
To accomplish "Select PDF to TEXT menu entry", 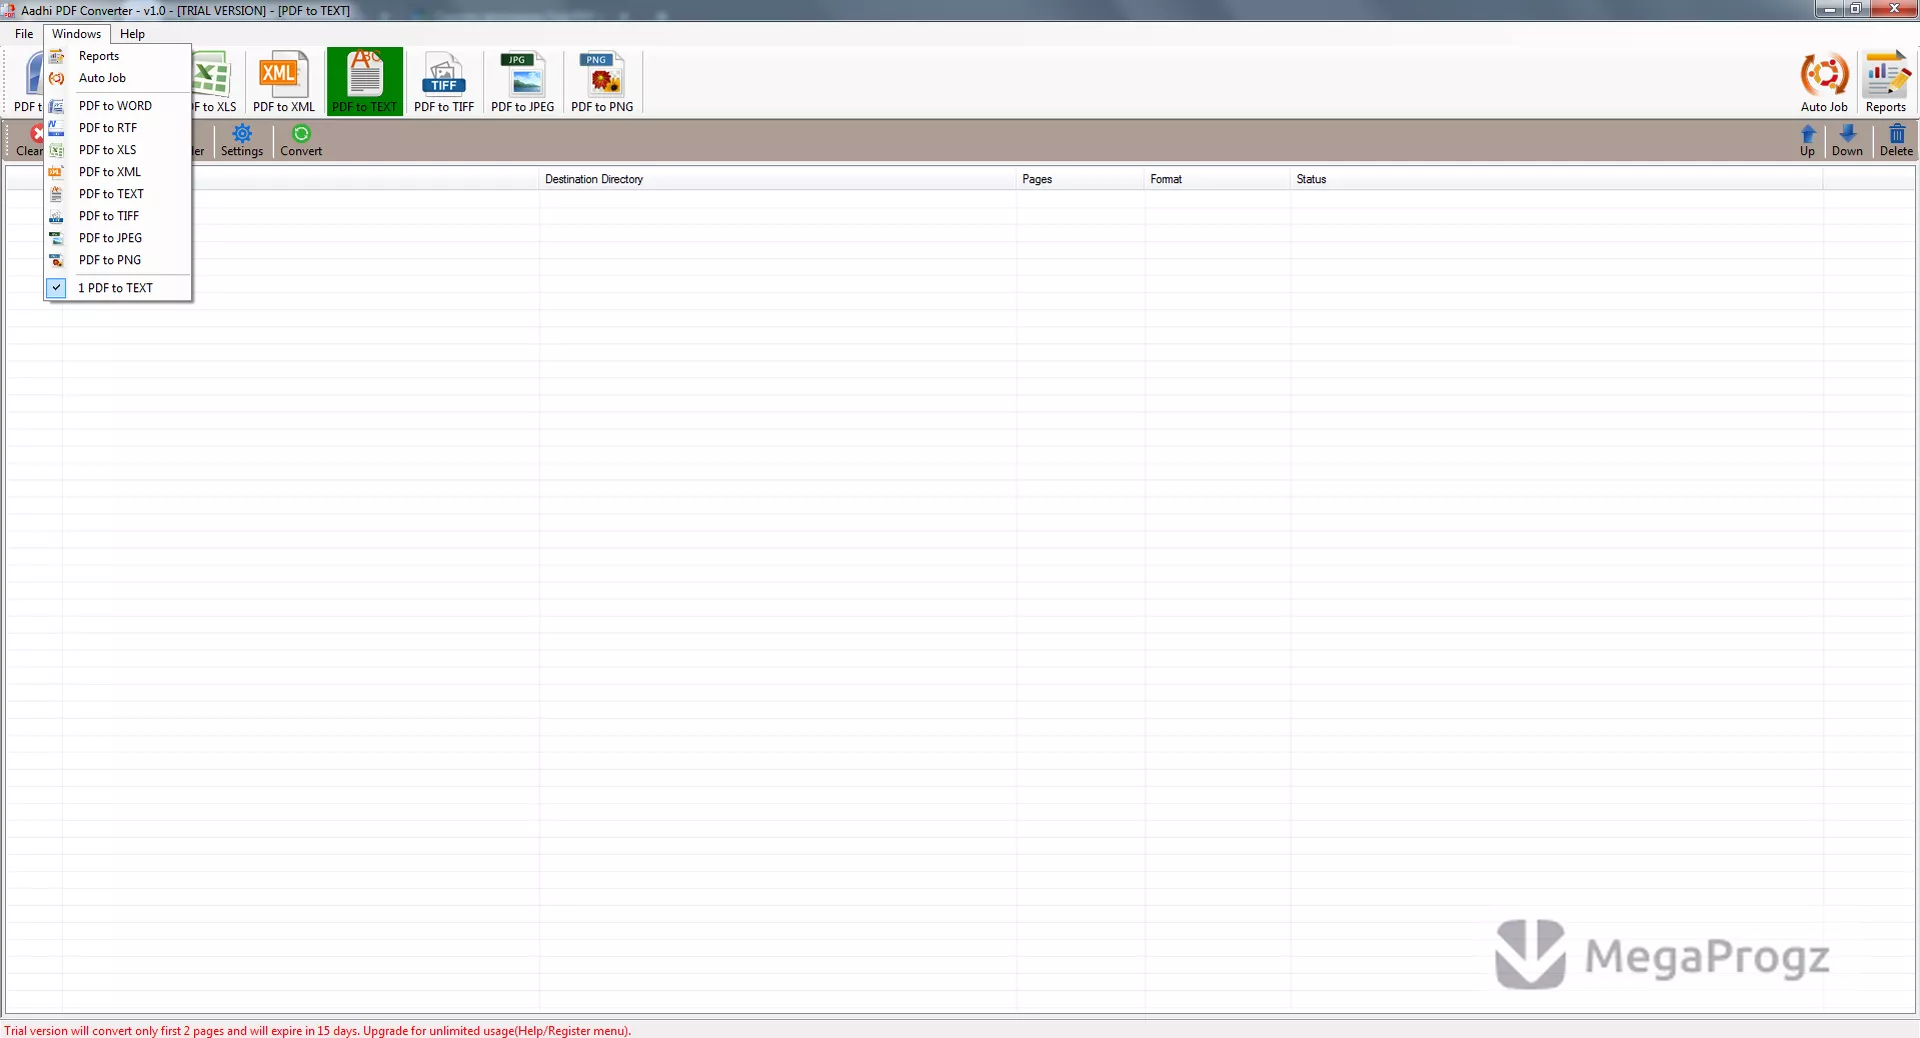I will 118,194.
